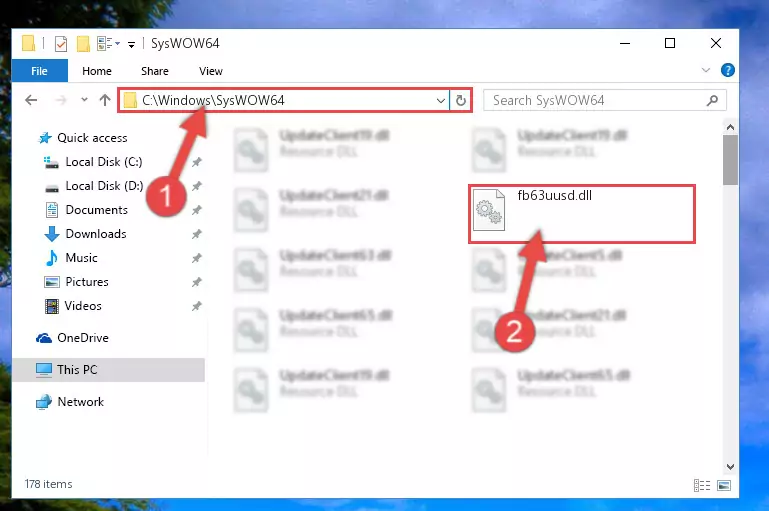Image resolution: width=769 pixels, height=511 pixels.
Task: Click the view layout icon in title bar
Action: 105,44
